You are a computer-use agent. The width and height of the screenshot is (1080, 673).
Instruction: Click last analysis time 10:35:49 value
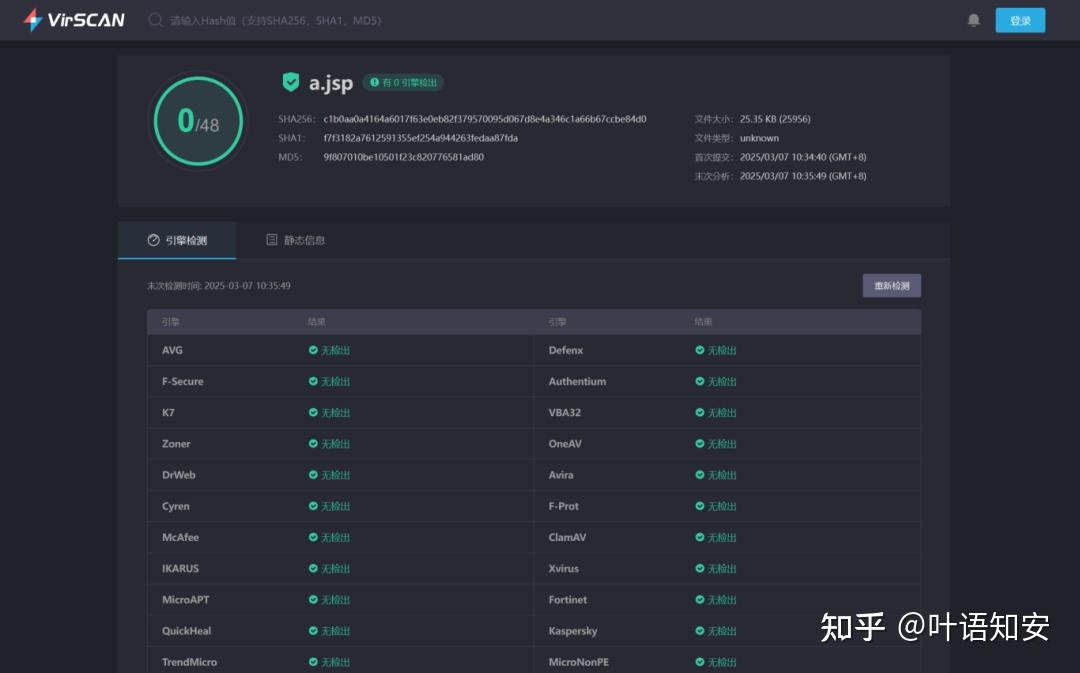point(803,176)
